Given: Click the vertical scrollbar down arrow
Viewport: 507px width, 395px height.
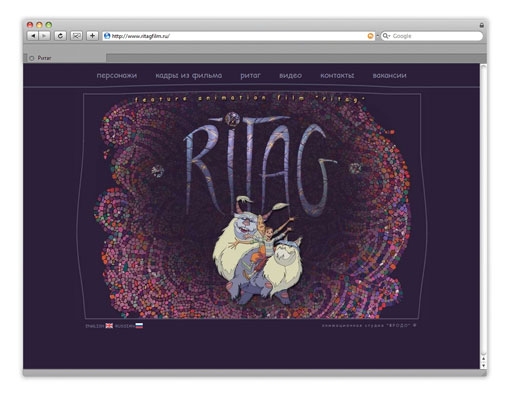Looking at the screenshot, I should click(483, 365).
